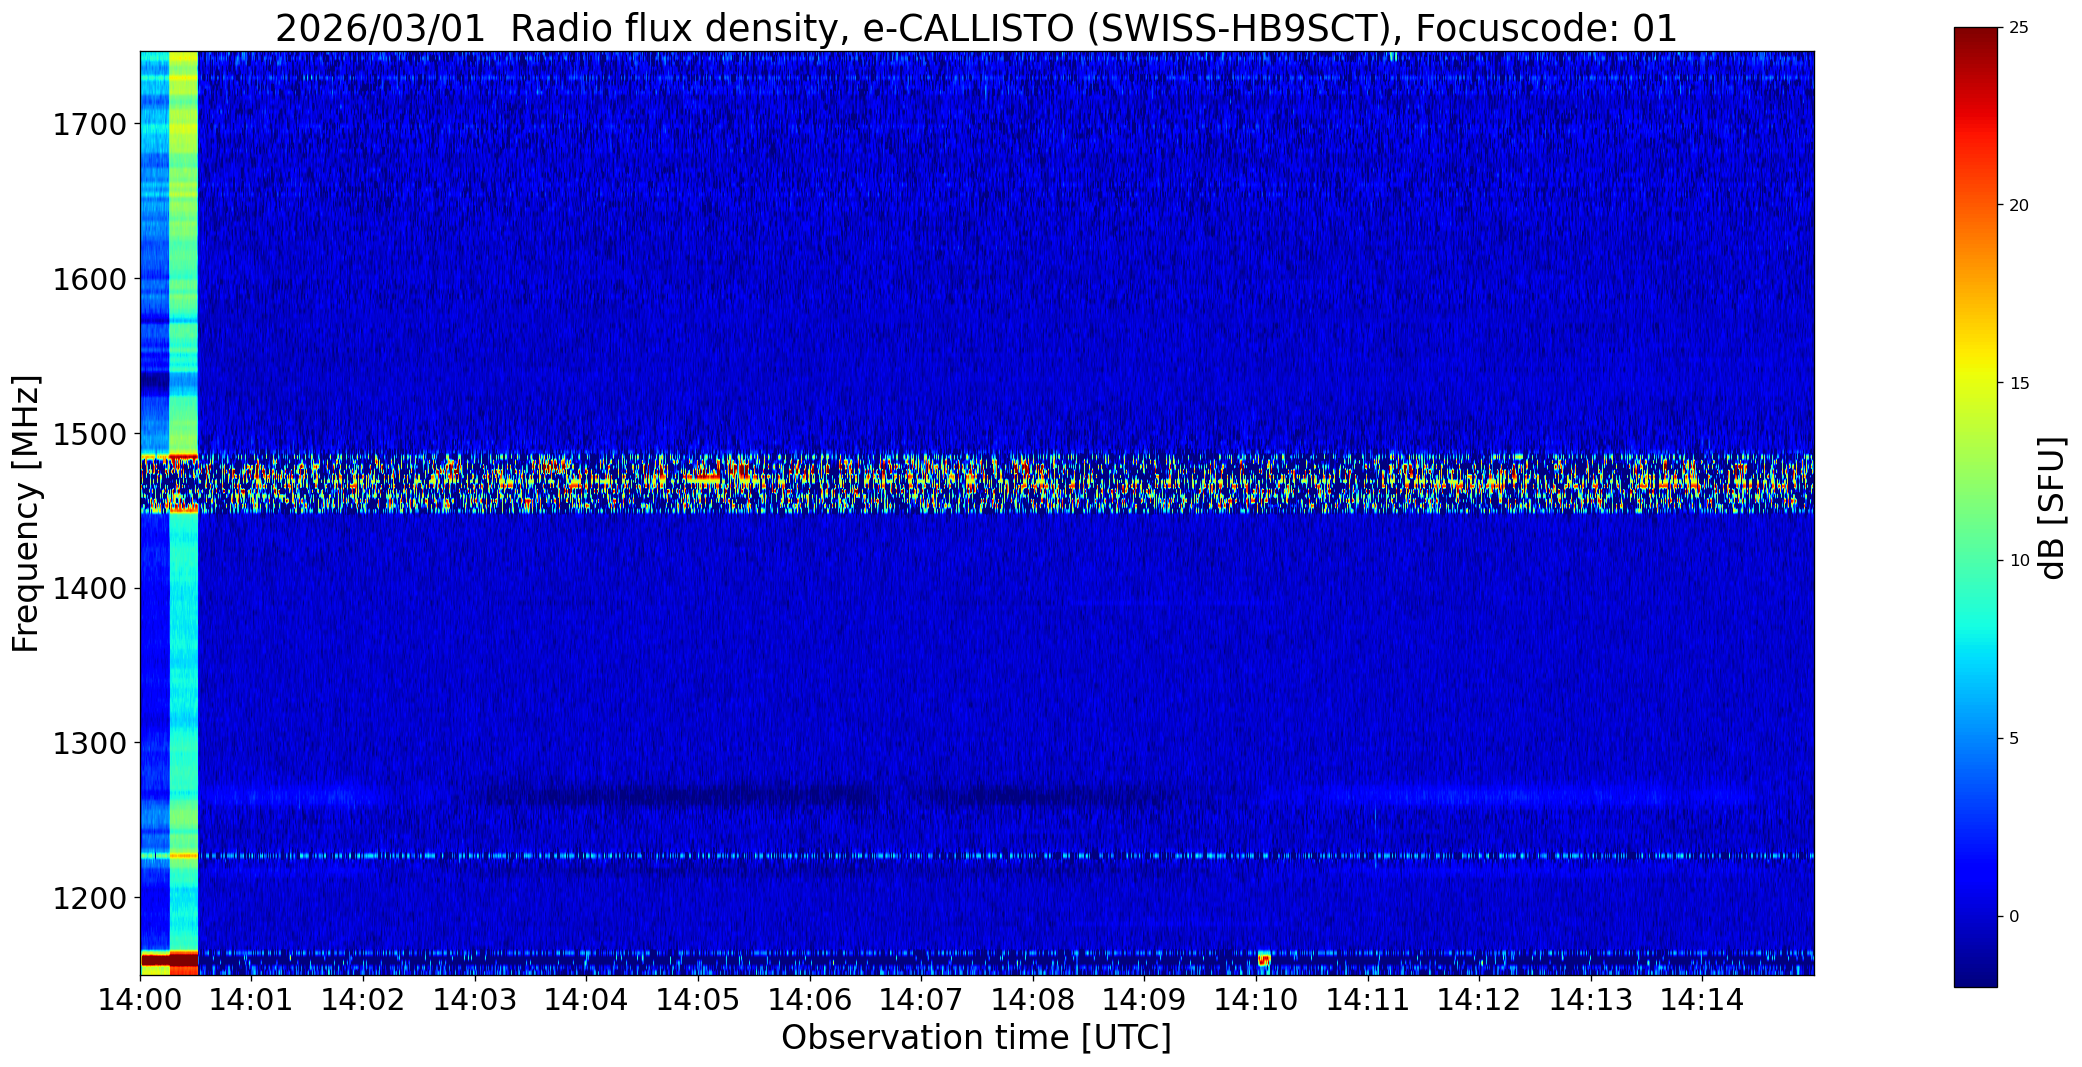
Task: Click the 14:00 time tick label
Action: pyautogui.click(x=140, y=999)
